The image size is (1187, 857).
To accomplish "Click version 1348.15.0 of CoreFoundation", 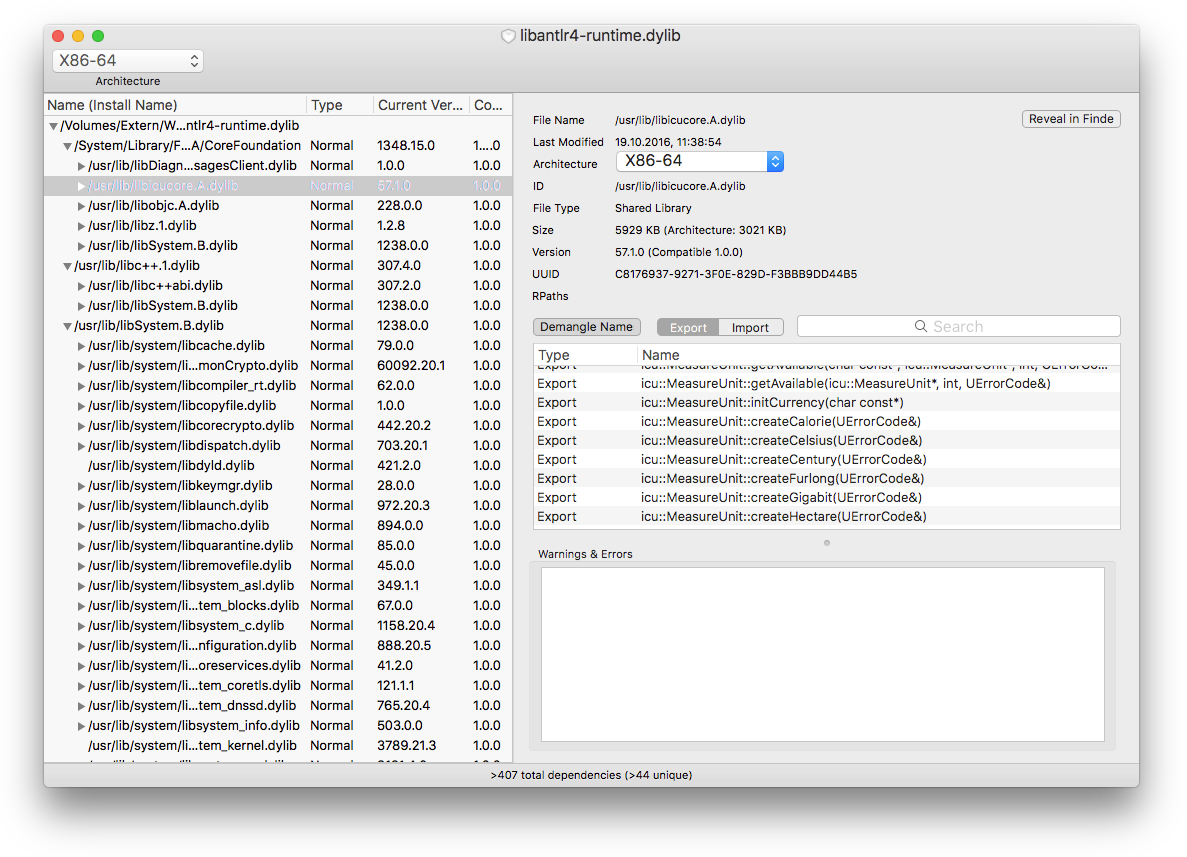I will click(406, 146).
